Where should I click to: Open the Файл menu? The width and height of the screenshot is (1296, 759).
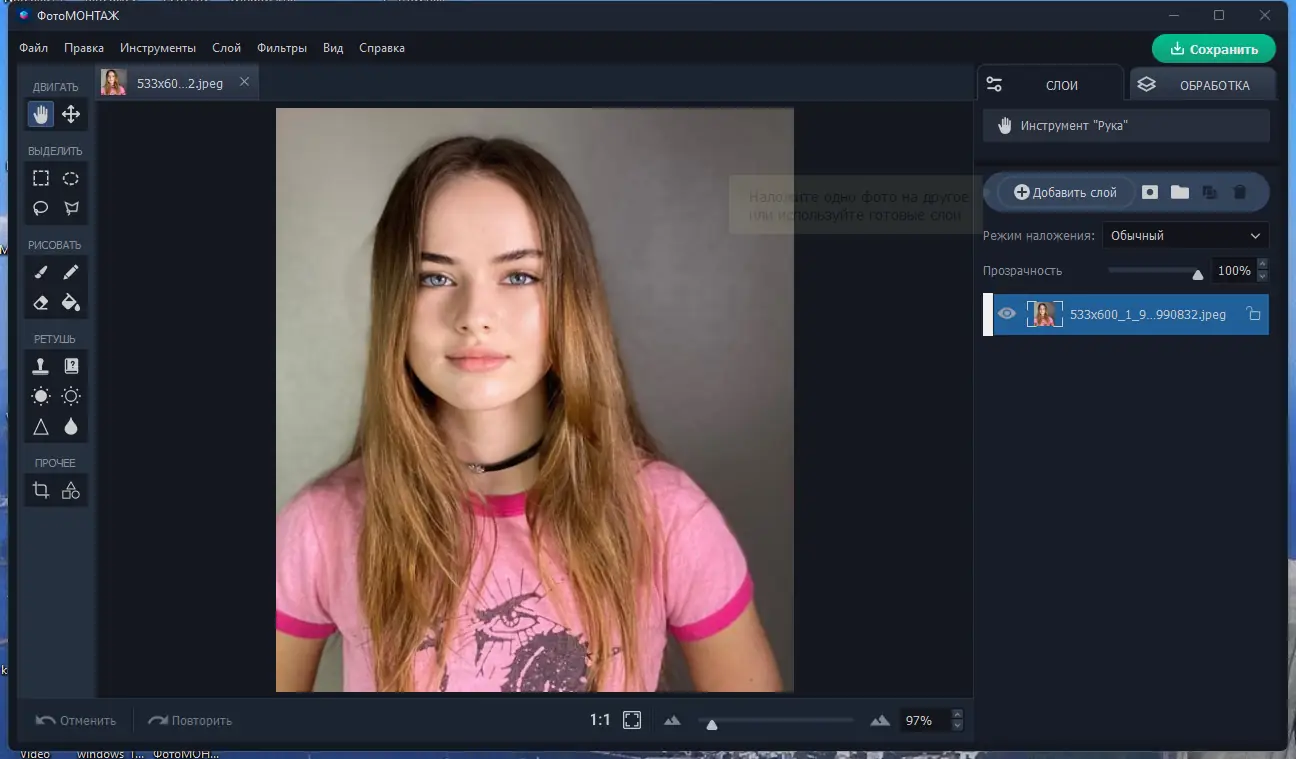pos(33,48)
